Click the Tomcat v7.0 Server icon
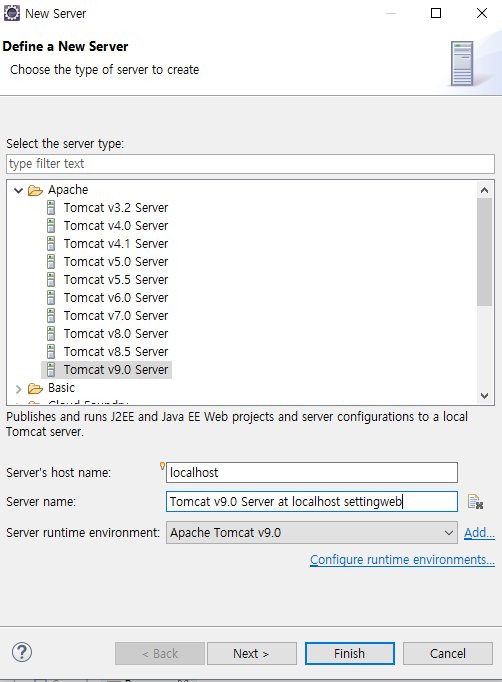 coord(51,315)
